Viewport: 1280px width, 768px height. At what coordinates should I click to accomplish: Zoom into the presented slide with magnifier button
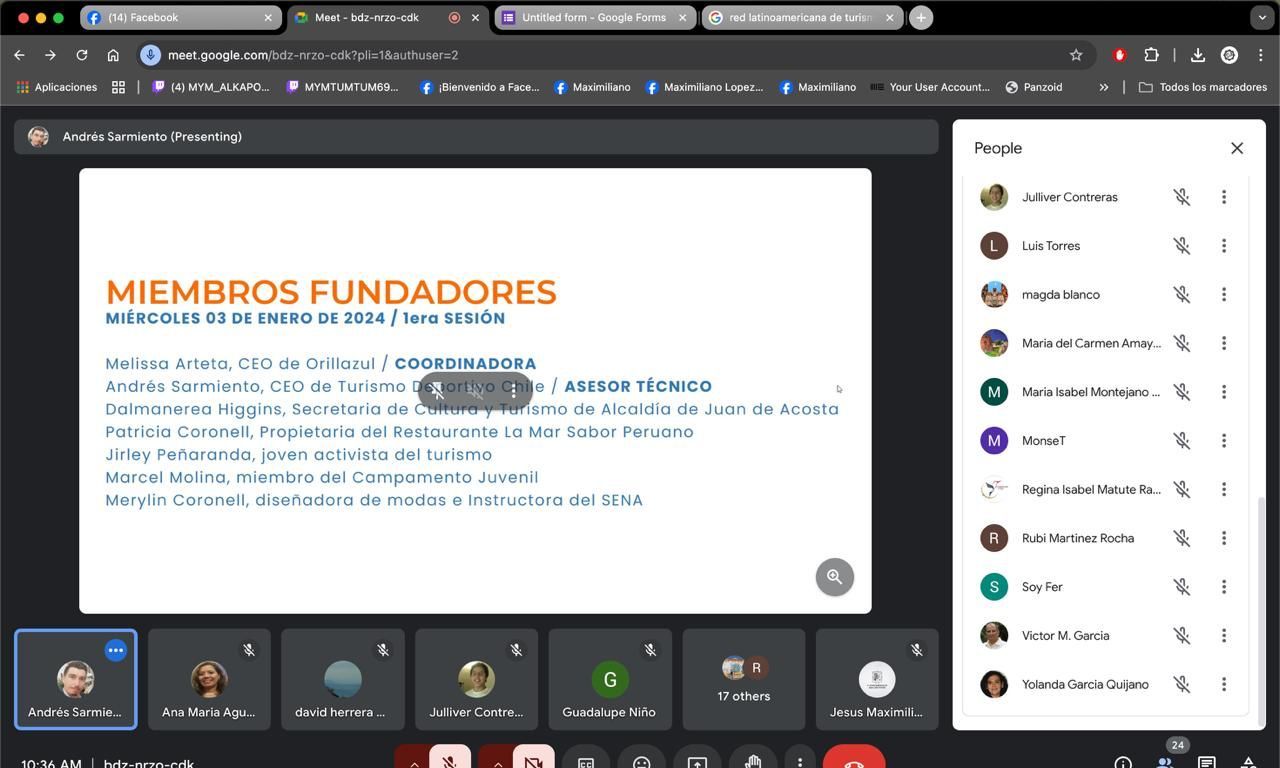coord(834,577)
